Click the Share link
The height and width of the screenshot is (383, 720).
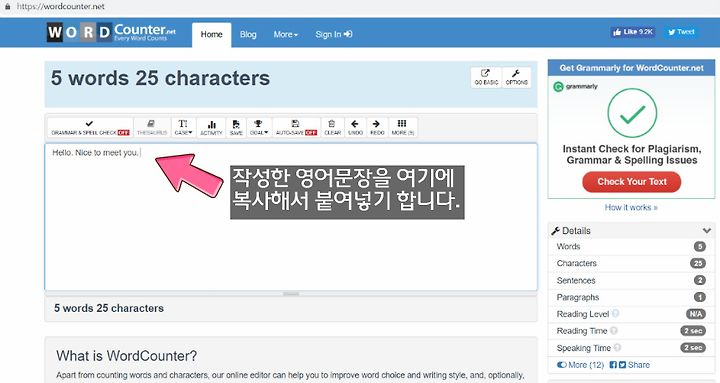639,365
